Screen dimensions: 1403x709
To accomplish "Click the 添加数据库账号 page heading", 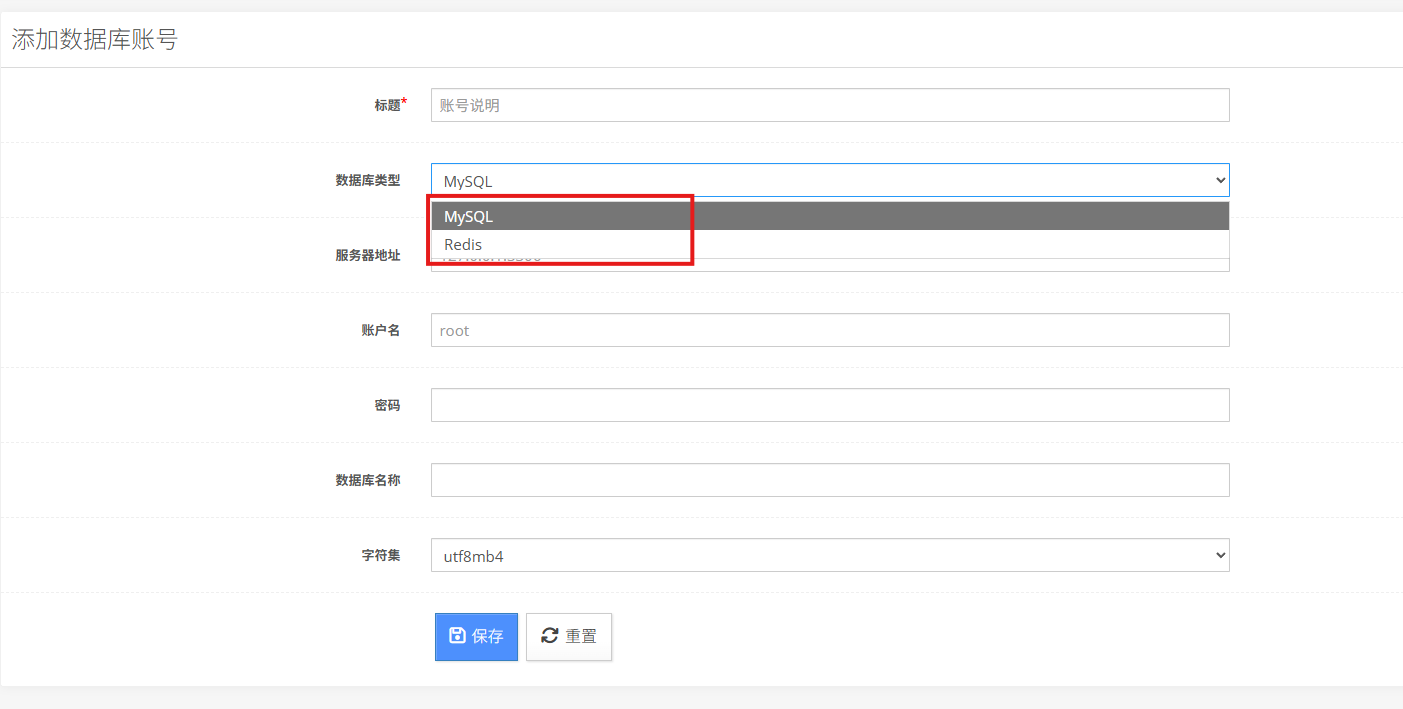I will tap(95, 40).
